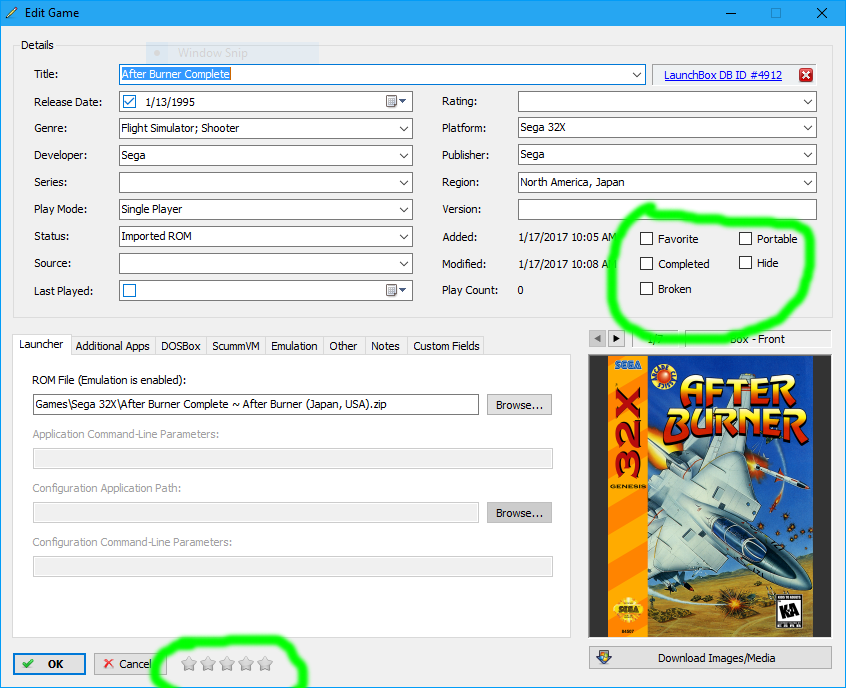Enable the Last Played checkbox
The width and height of the screenshot is (846, 688).
pyautogui.click(x=129, y=290)
